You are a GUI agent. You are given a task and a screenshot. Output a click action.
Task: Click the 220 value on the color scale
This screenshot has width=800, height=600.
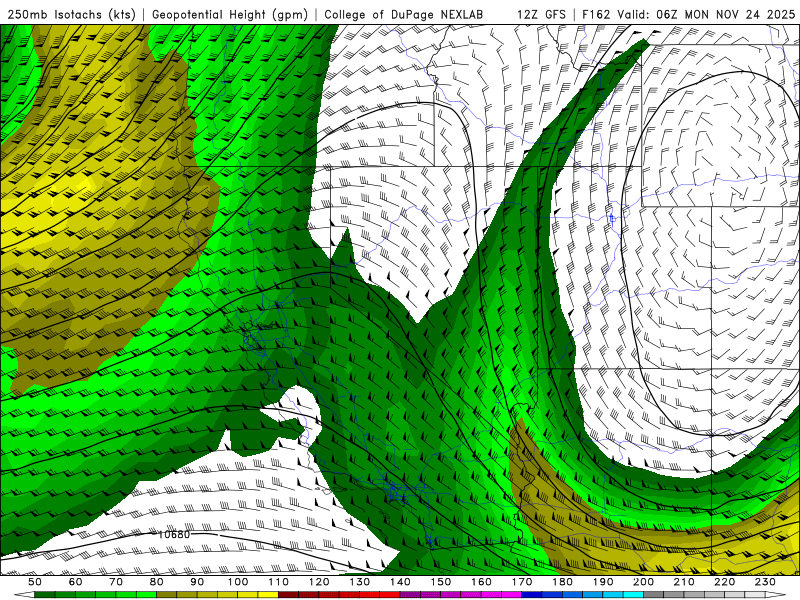(x=724, y=582)
